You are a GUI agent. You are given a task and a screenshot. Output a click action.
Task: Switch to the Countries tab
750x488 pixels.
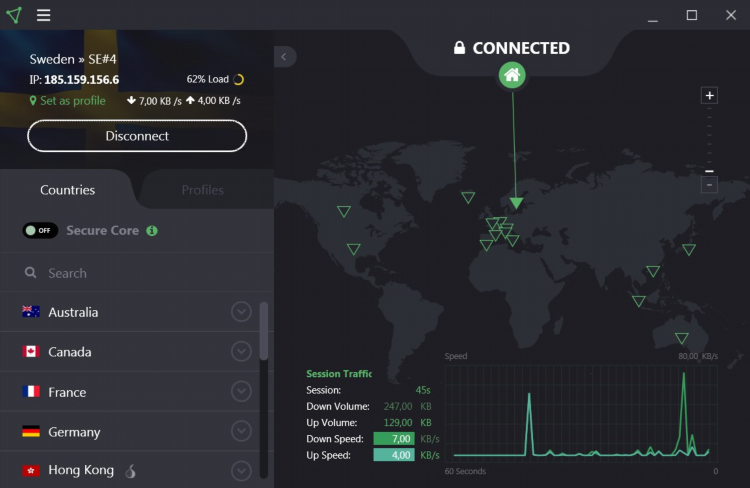67,190
